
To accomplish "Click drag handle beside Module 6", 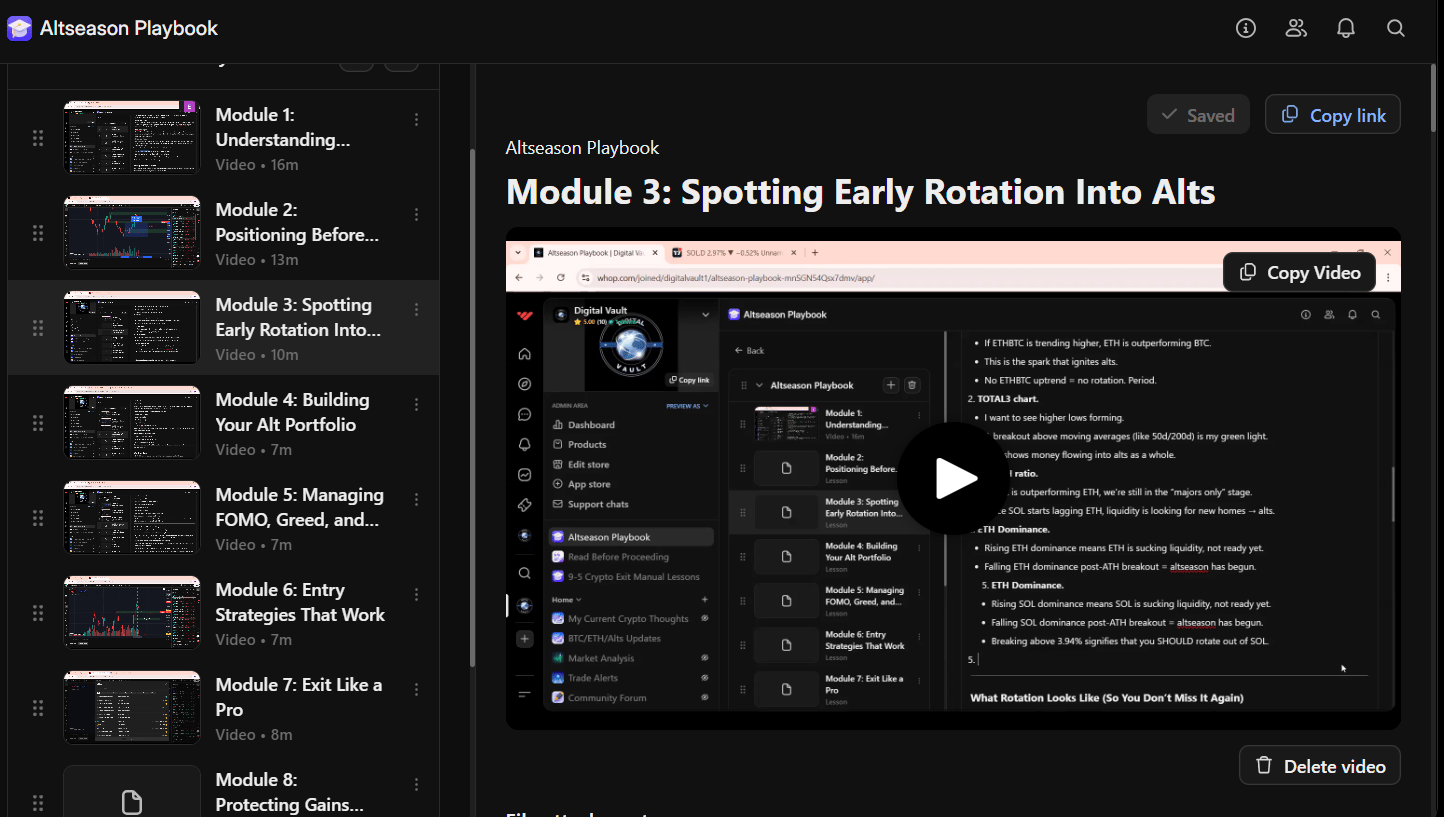I will [38, 613].
